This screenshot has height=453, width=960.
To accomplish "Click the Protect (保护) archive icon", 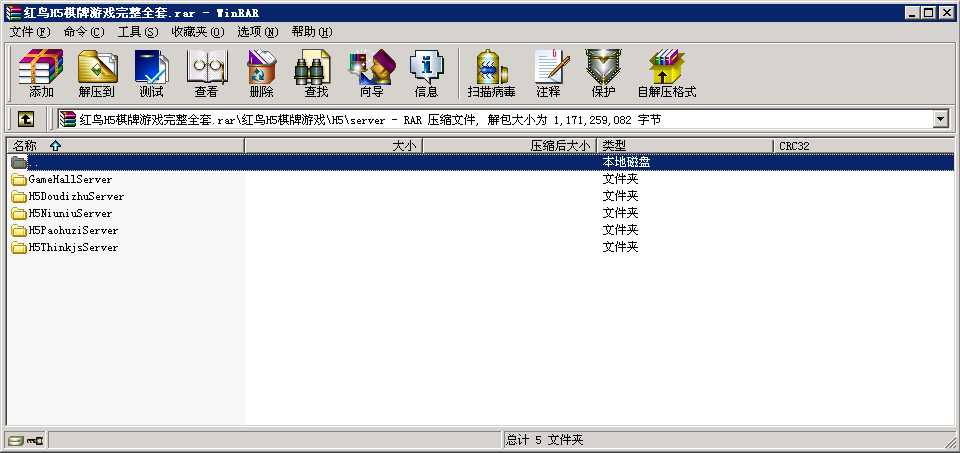I will [x=603, y=74].
